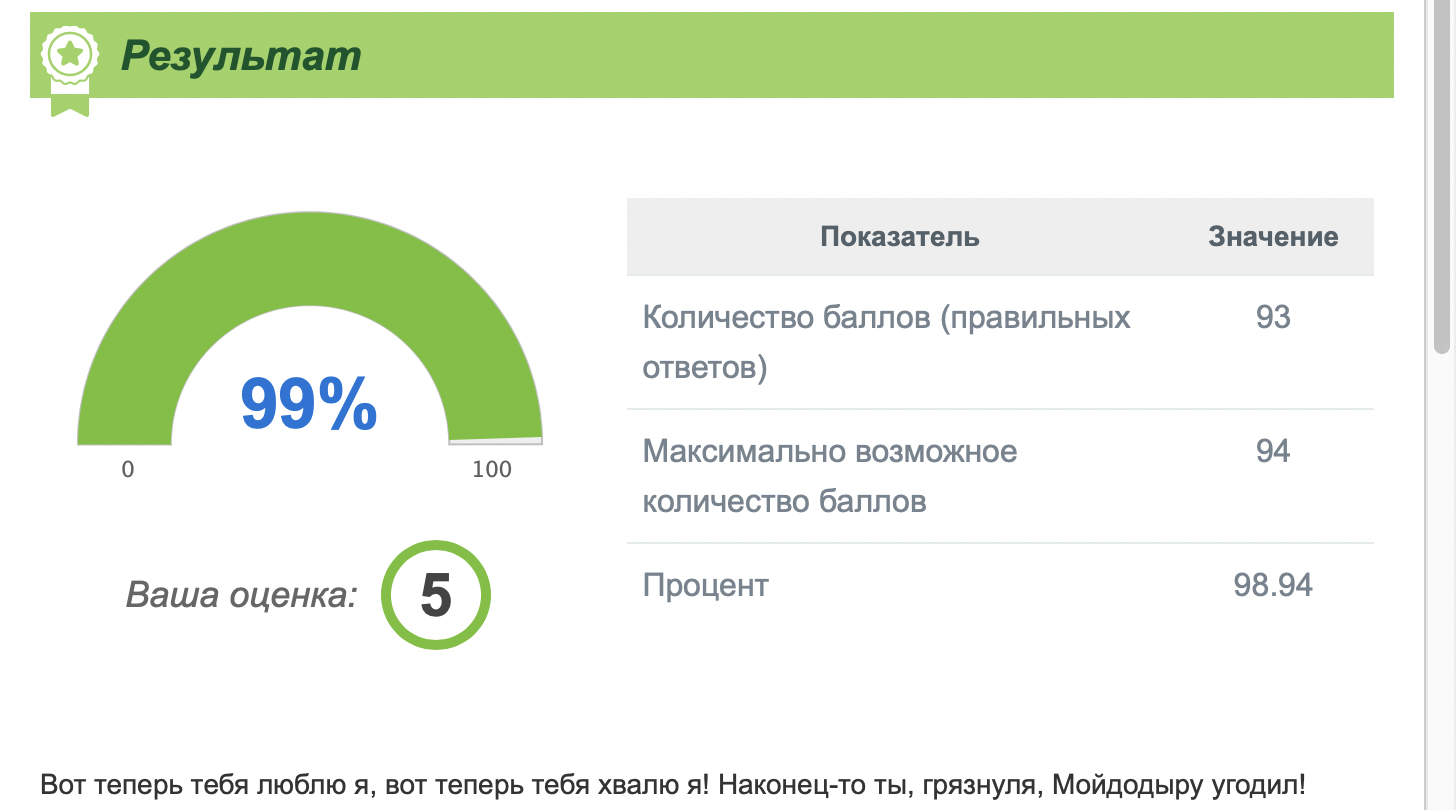This screenshot has width=1456, height=810.
Task: Click the Показатель column header
Action: [x=900, y=237]
